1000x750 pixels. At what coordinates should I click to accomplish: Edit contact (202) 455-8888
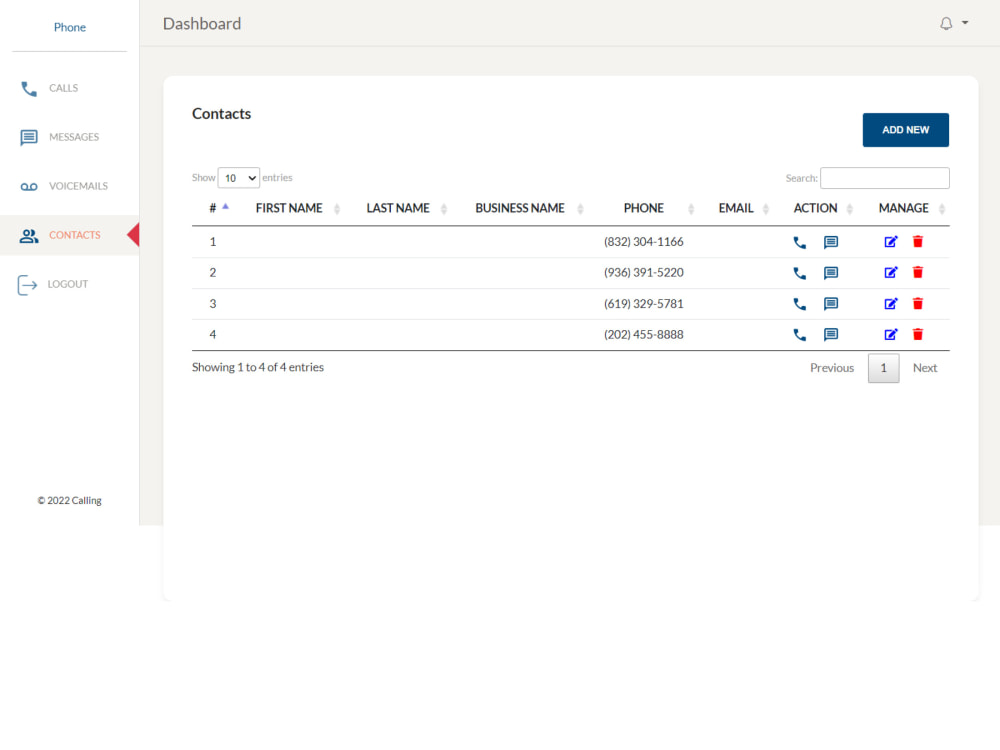(x=891, y=334)
